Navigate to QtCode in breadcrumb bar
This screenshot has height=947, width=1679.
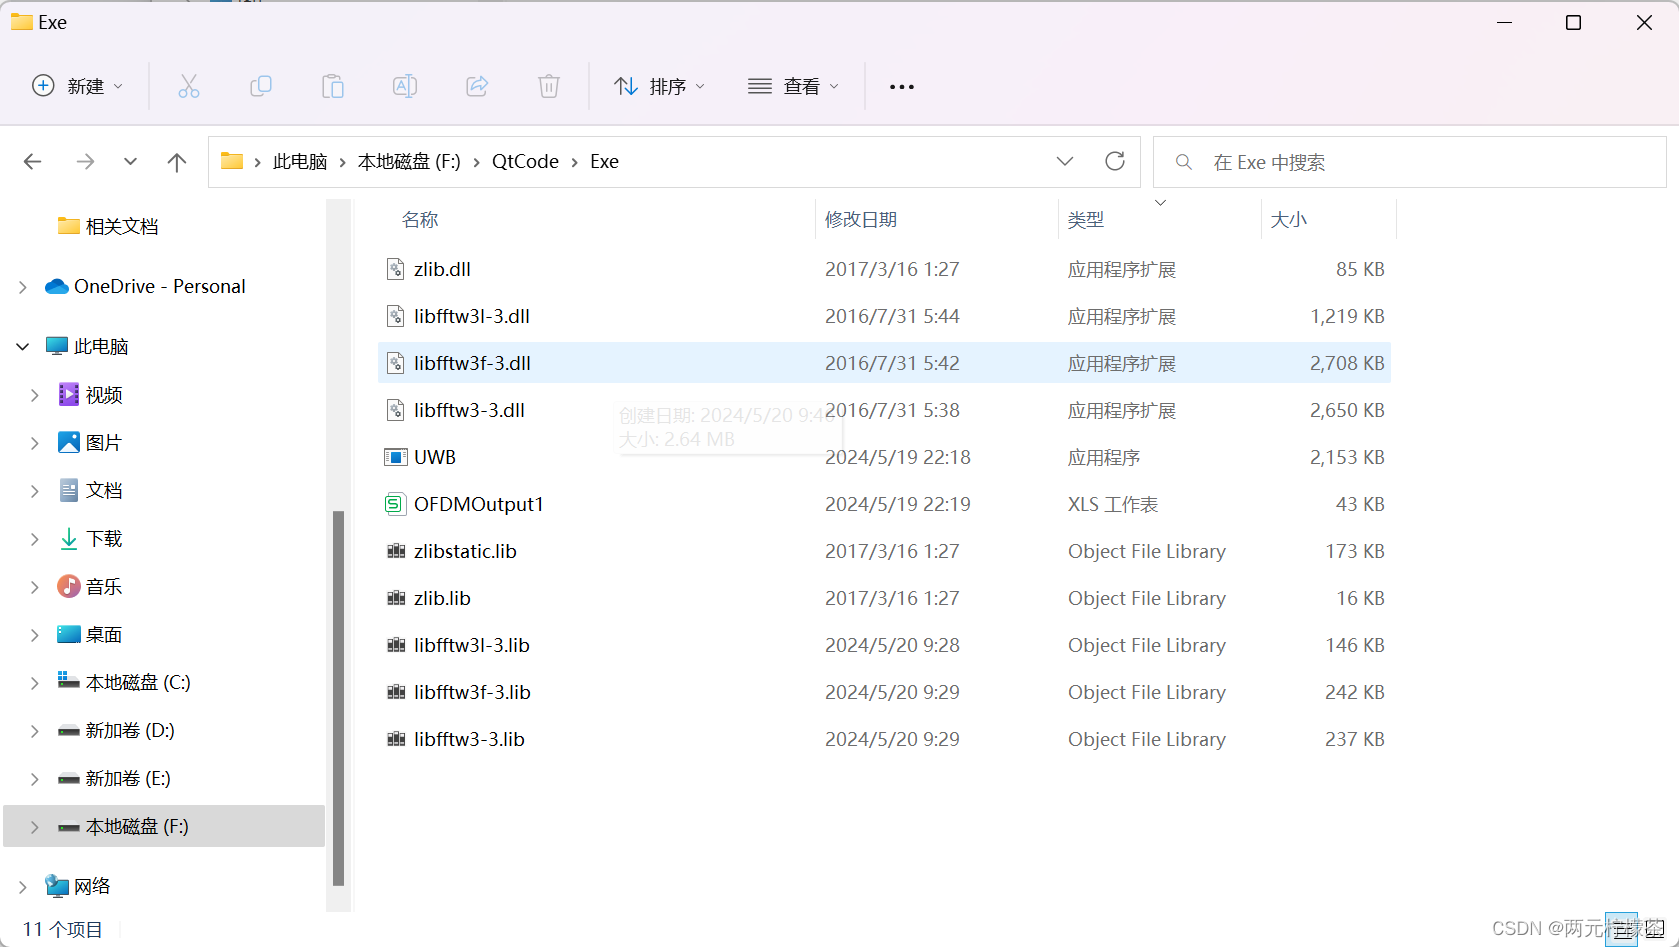coord(524,161)
